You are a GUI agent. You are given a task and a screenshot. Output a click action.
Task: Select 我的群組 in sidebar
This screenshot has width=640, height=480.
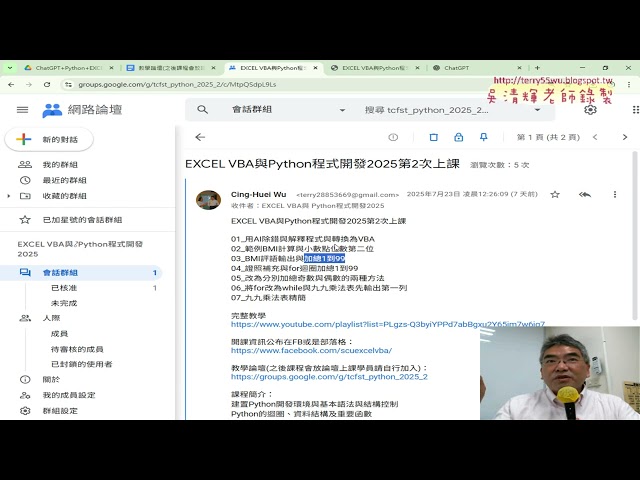tap(60, 164)
